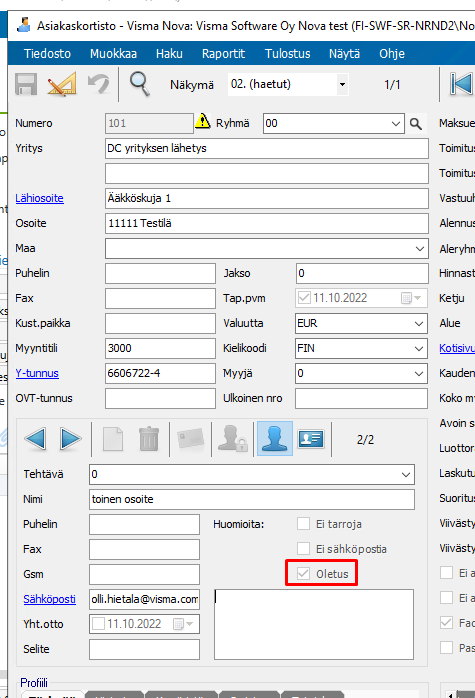This screenshot has width=475, height=698.
Task: Click the Y-tunnus link
Action: coord(37,373)
